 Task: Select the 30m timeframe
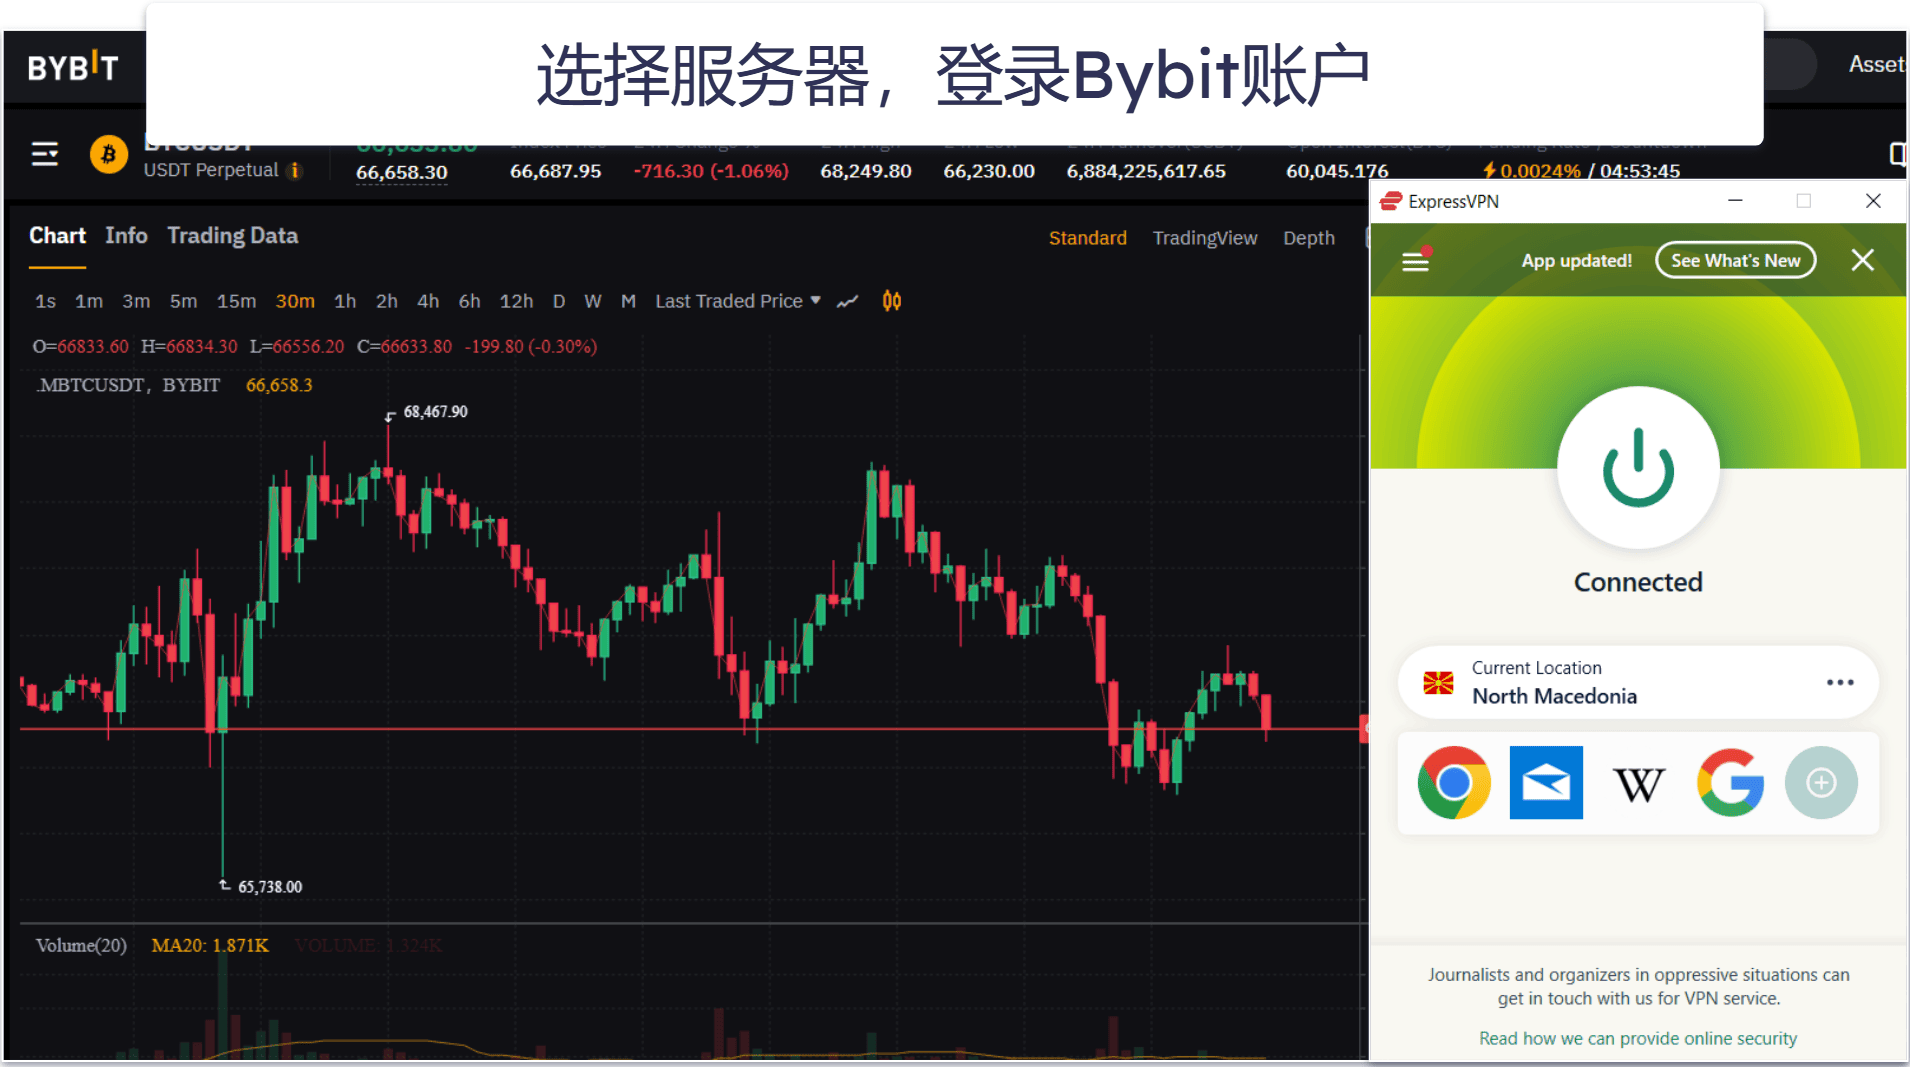295,302
